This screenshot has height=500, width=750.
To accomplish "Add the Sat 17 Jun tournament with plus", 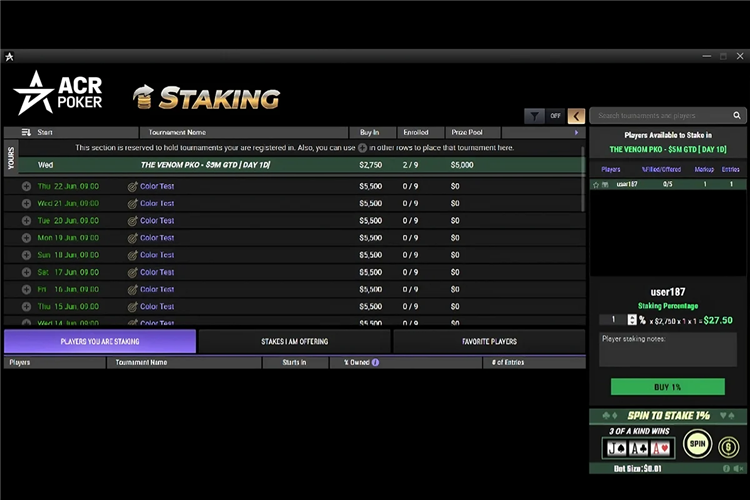I will coord(26,272).
